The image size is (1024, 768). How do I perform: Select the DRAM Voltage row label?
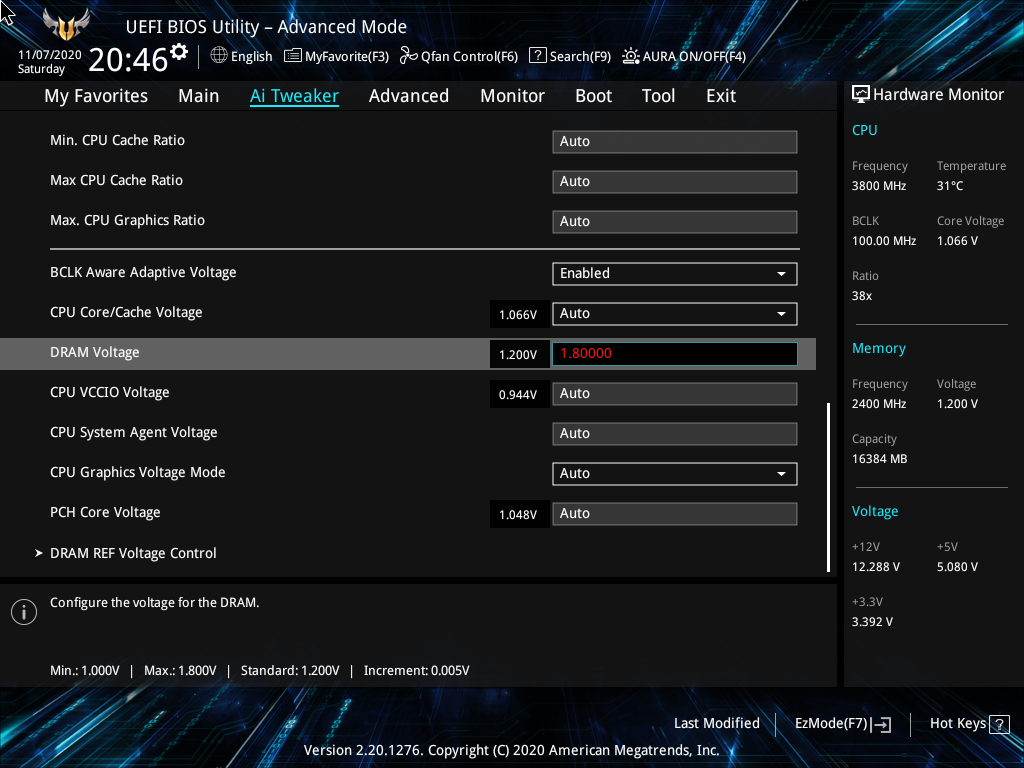click(95, 353)
